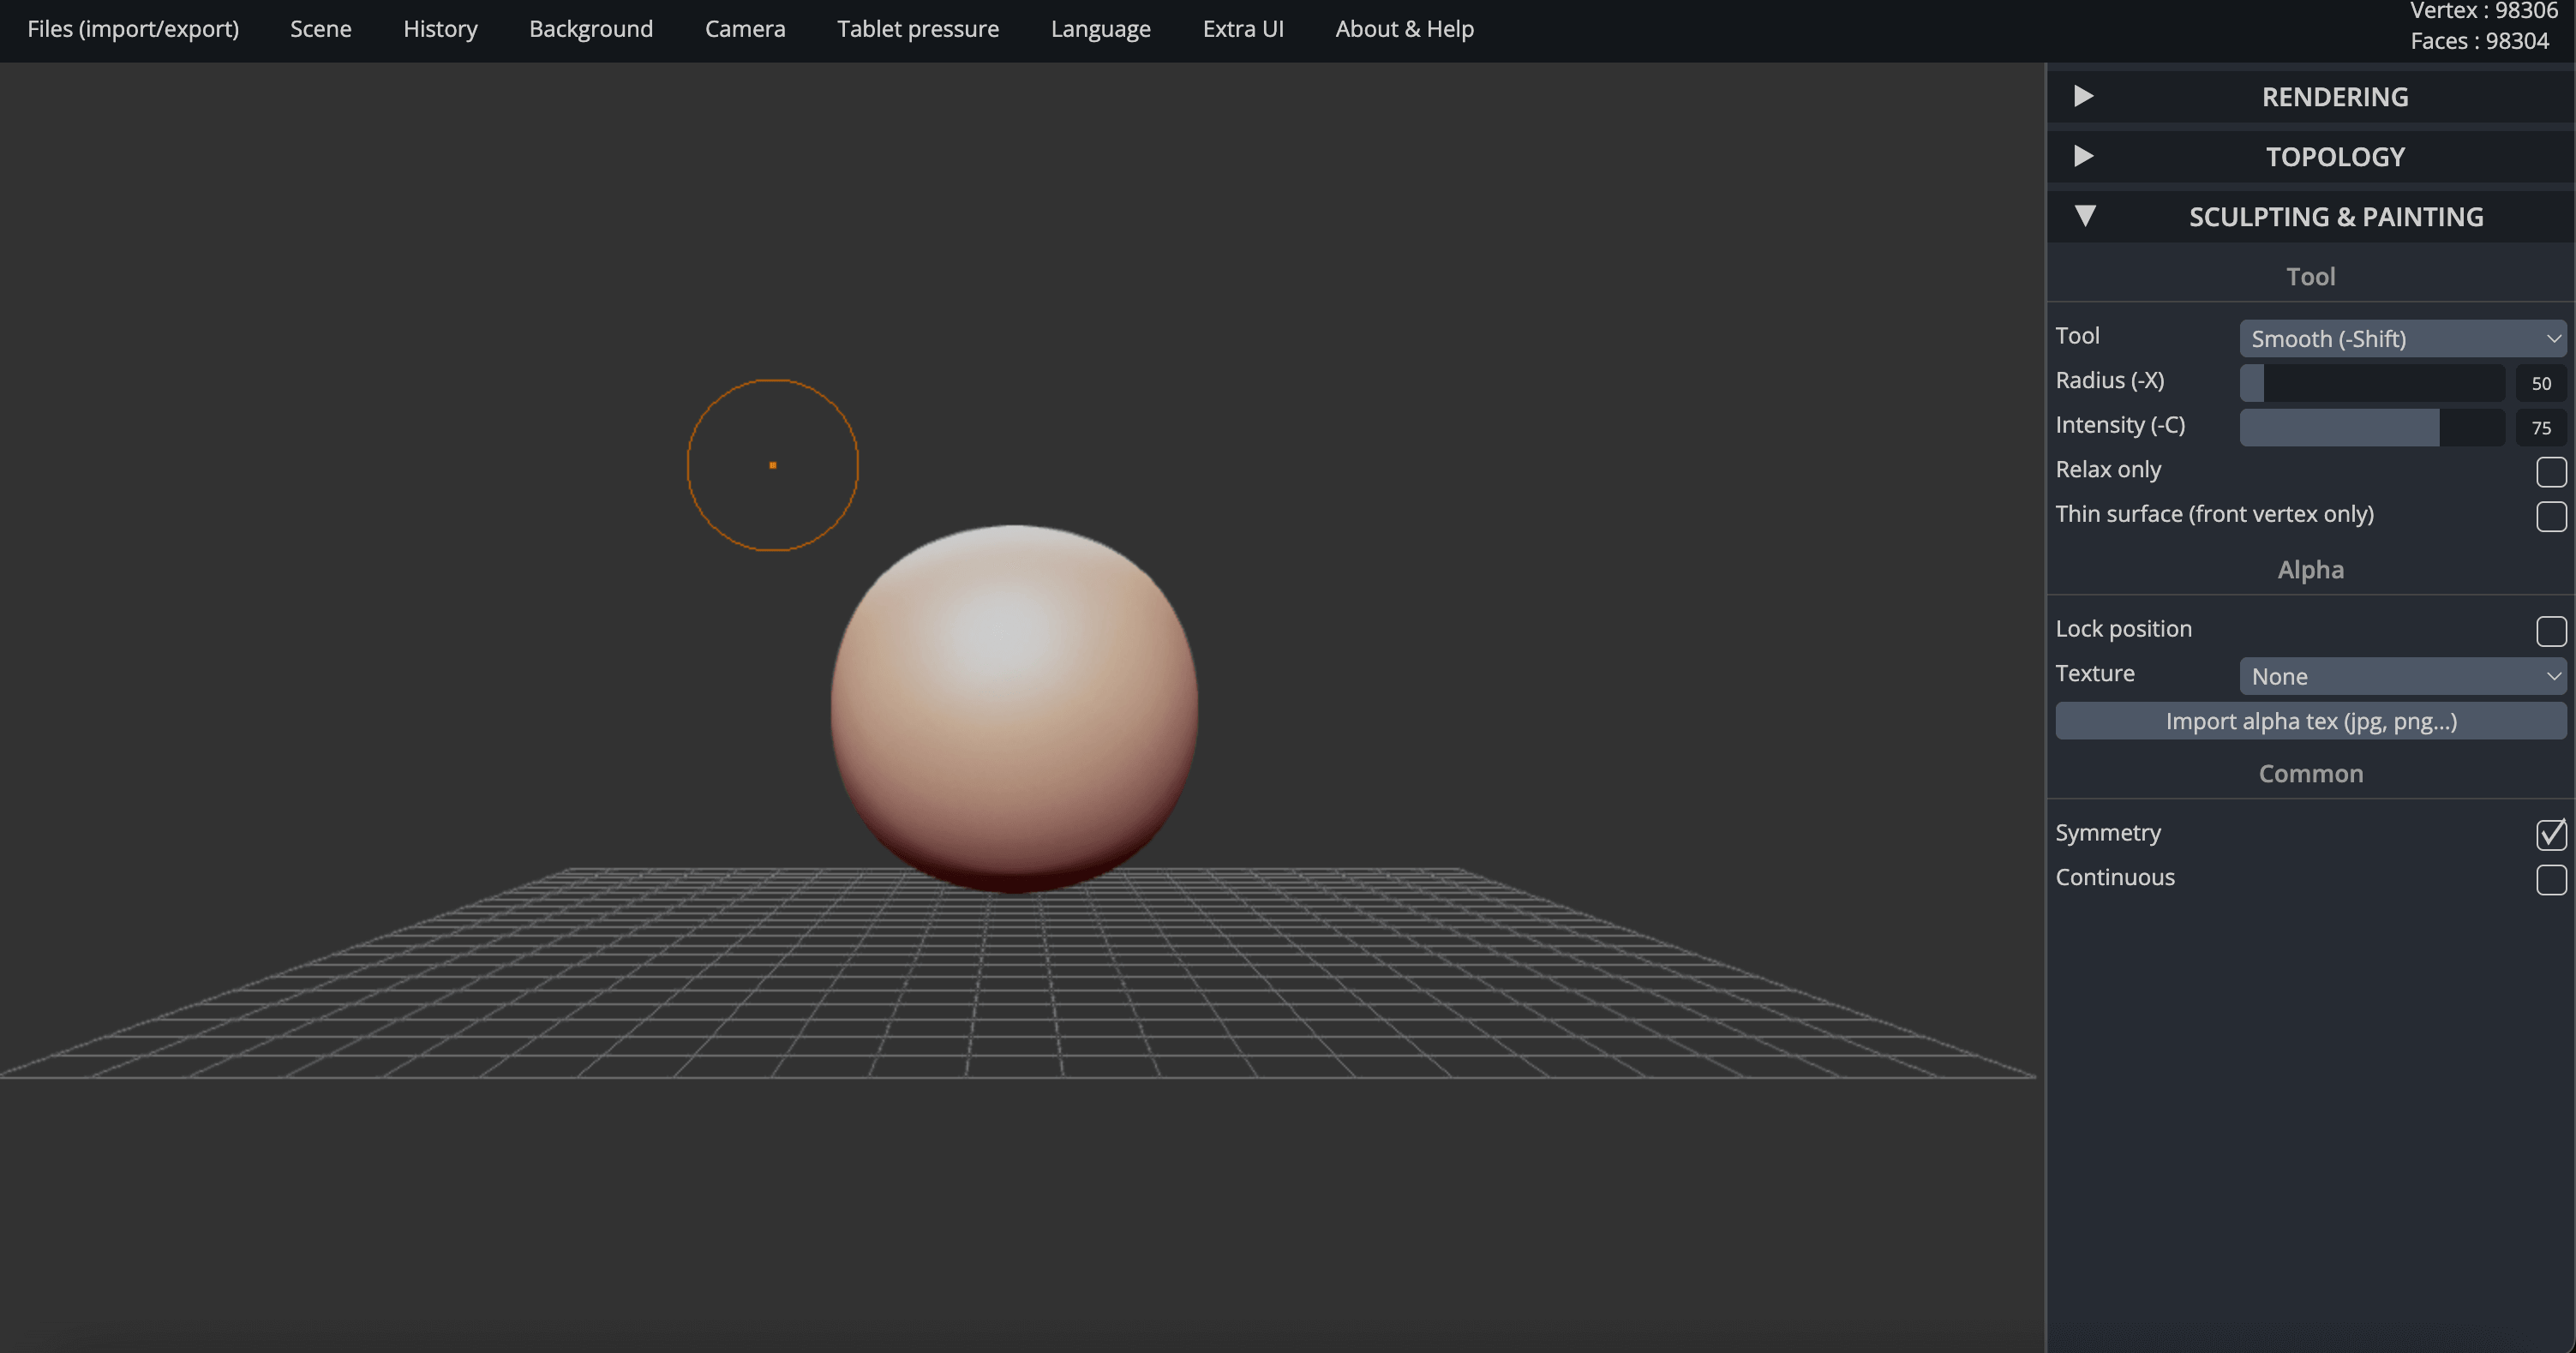The image size is (2576, 1353).
Task: Open the Files (import/export) menu
Action: point(132,29)
